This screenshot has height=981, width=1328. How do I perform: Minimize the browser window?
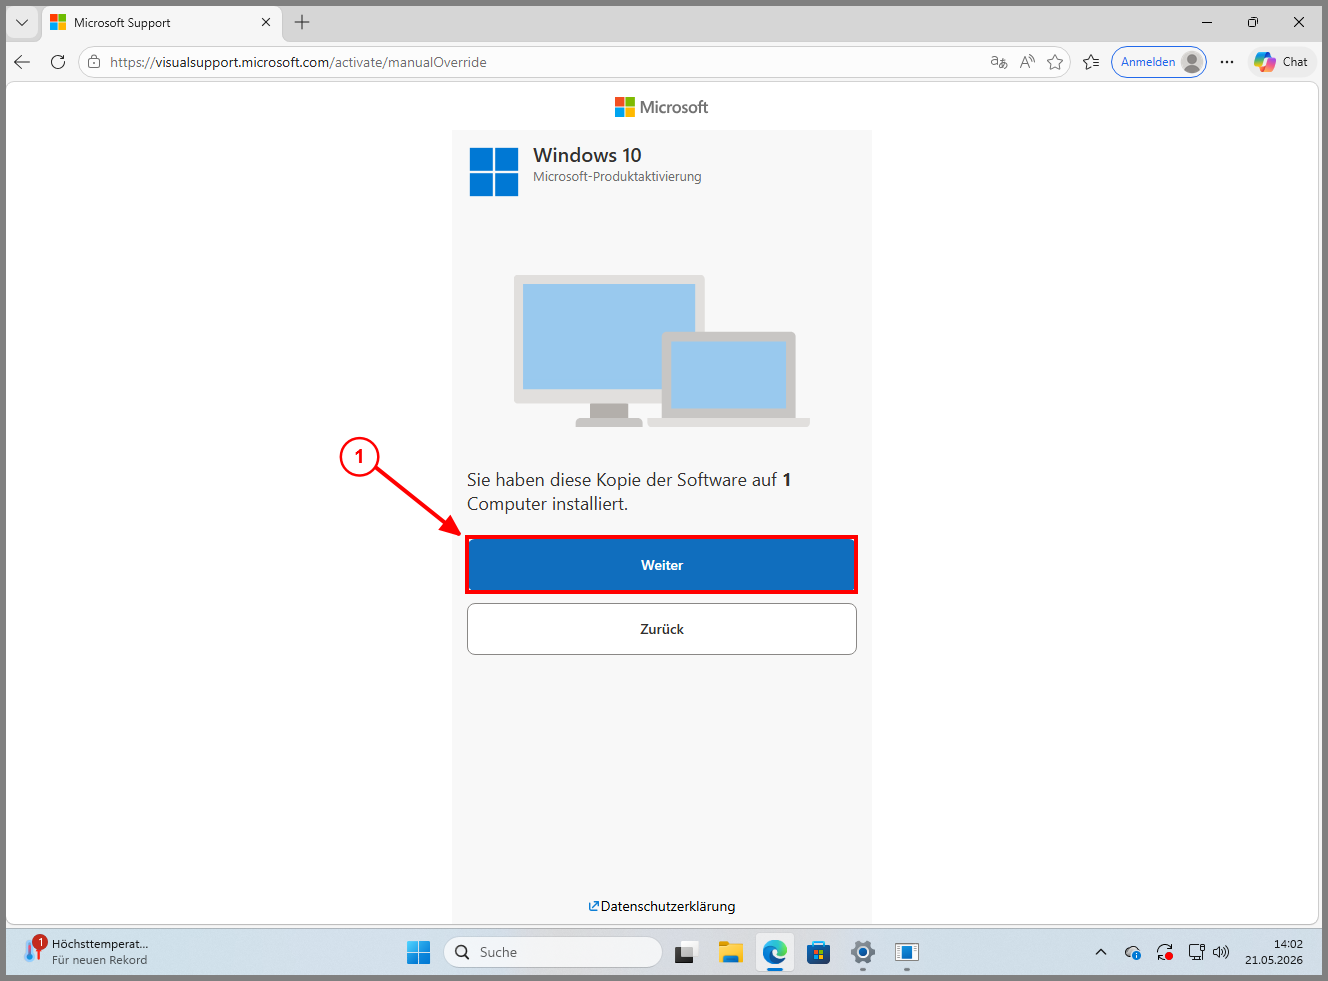click(1207, 22)
